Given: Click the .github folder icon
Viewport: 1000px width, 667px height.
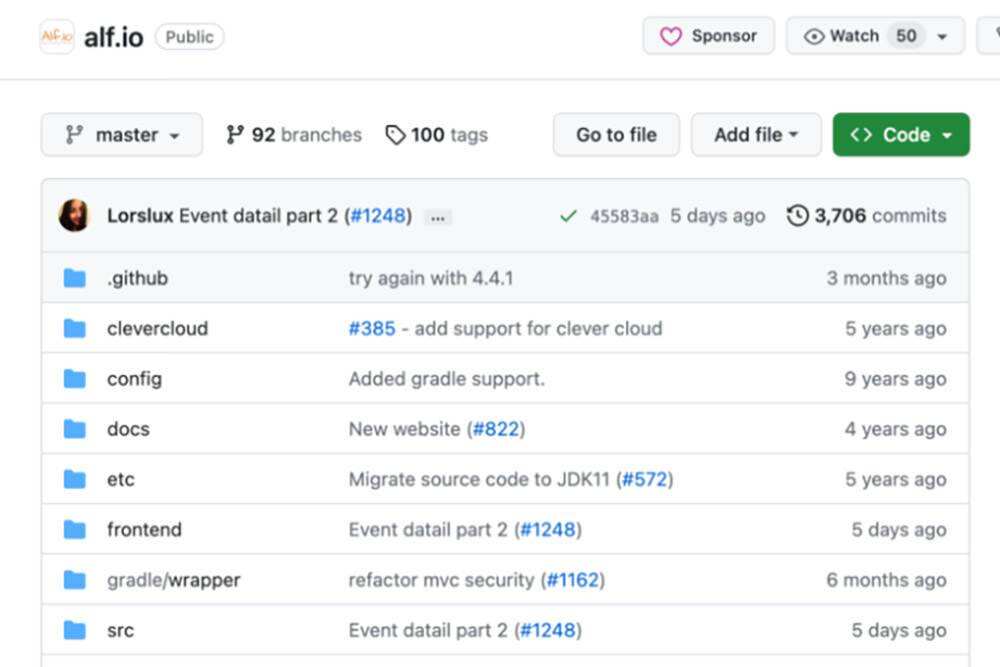Looking at the screenshot, I should tap(75, 278).
